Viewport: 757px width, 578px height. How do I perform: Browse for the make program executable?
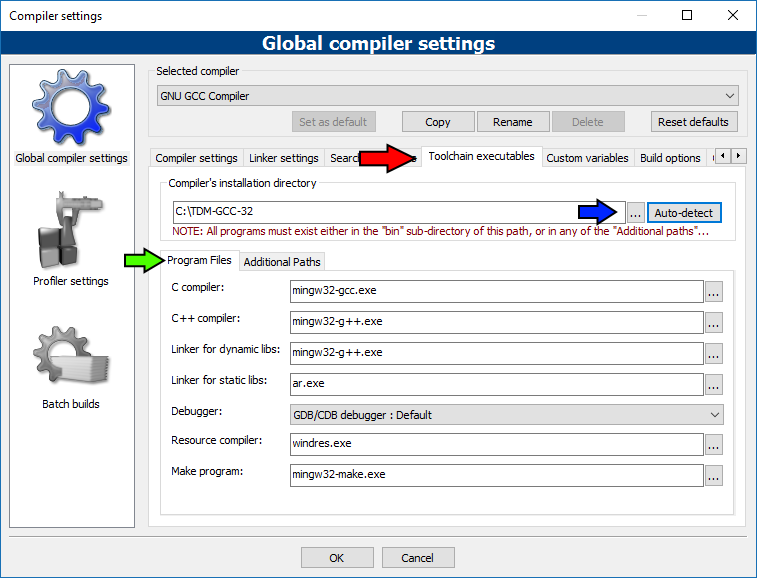pyautogui.click(x=713, y=475)
